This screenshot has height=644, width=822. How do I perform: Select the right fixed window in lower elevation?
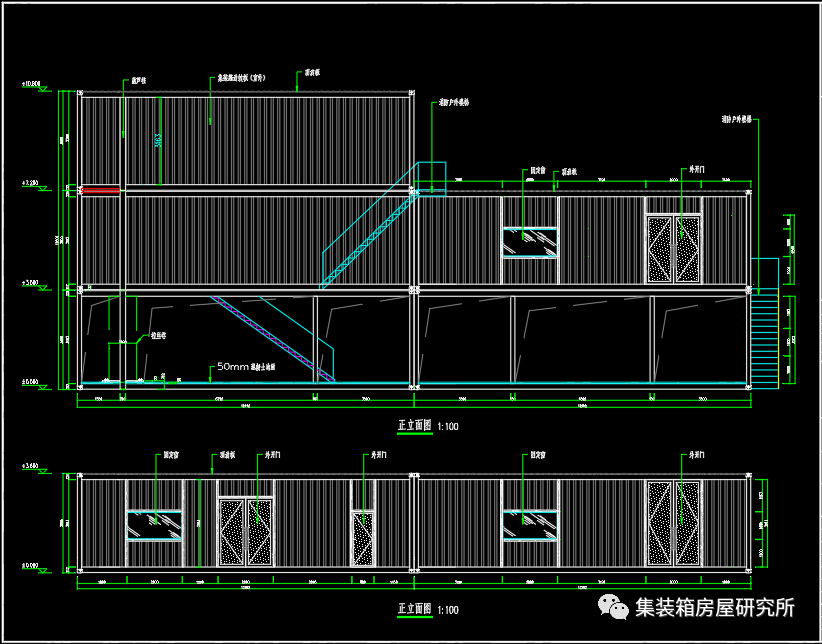[x=530, y=525]
